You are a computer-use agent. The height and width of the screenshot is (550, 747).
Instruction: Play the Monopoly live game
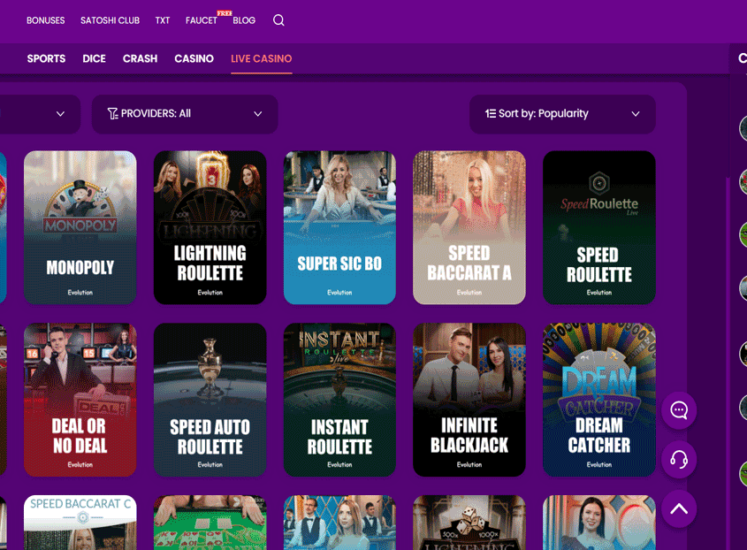click(80, 227)
